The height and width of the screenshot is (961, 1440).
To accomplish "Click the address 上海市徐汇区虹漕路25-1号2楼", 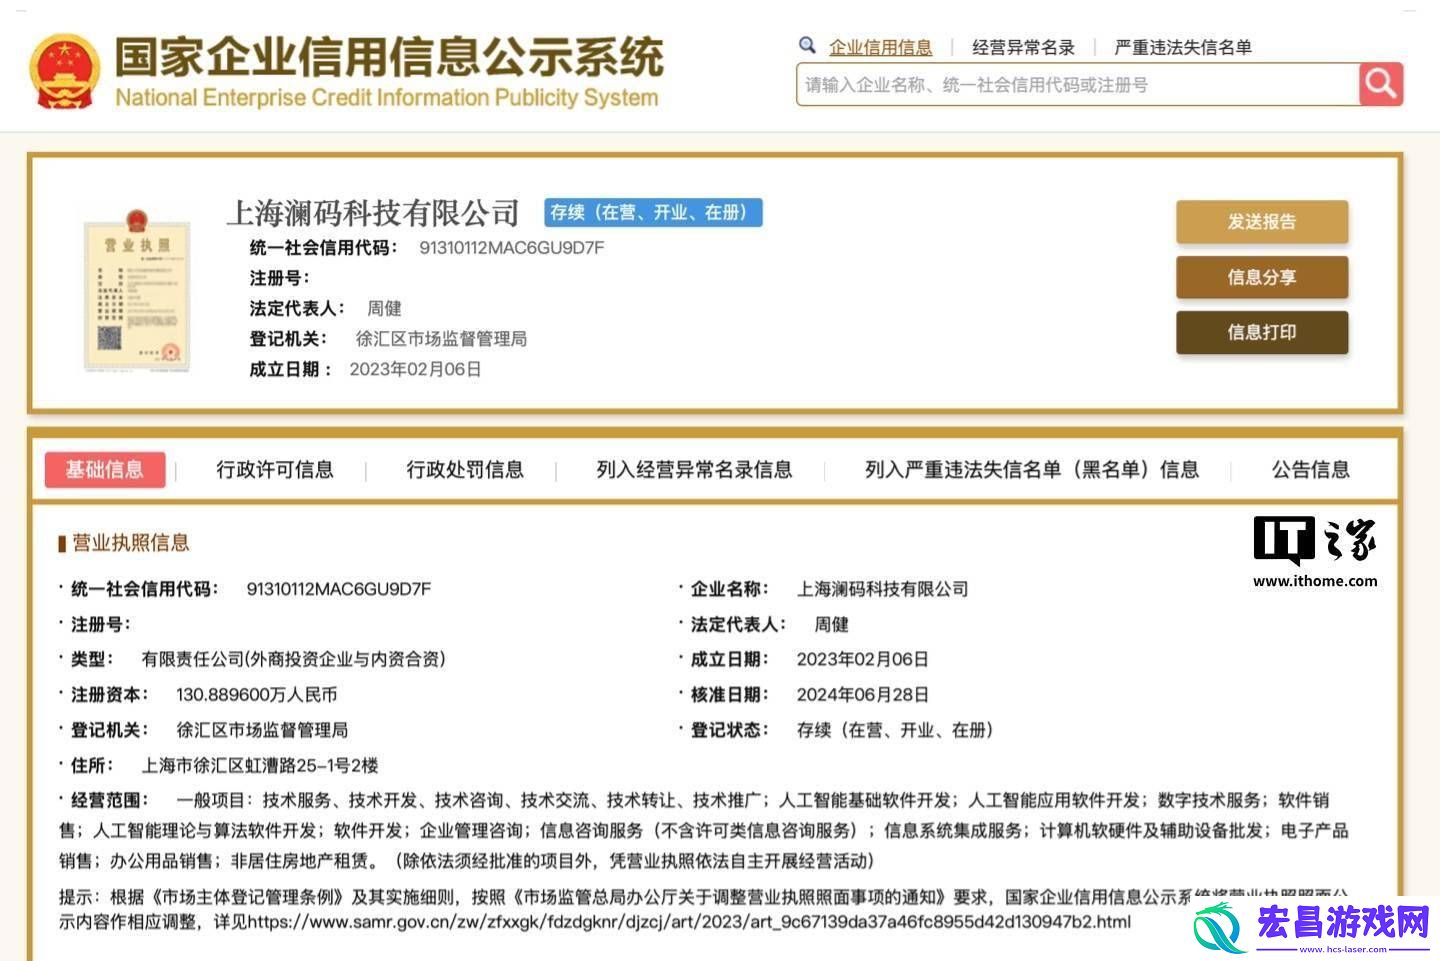I will [x=260, y=765].
